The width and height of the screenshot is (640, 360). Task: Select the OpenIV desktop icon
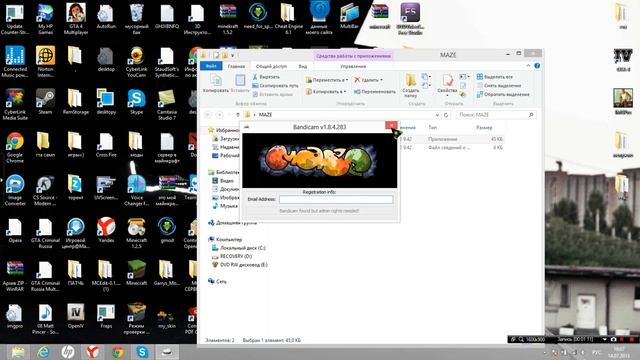coord(76,316)
